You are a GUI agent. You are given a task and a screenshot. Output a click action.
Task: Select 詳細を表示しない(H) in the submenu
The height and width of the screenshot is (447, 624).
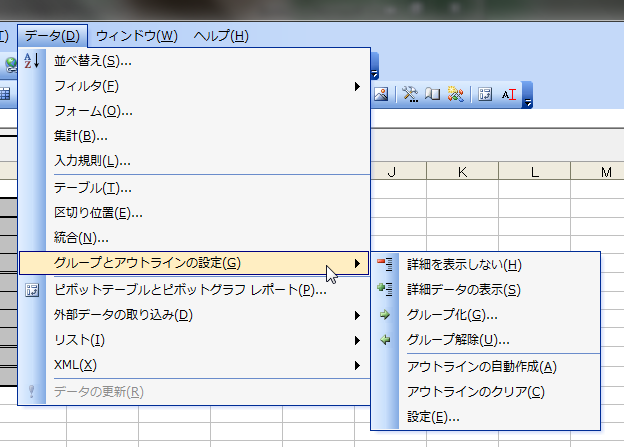[x=486, y=265]
